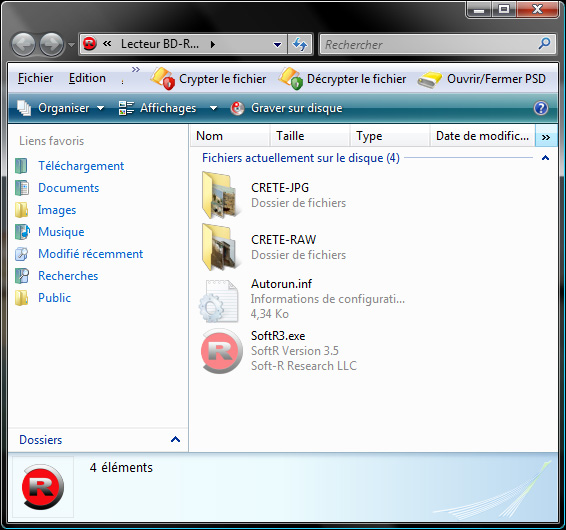Collapse the disc files group arrow
The image size is (566, 530).
click(x=545, y=158)
